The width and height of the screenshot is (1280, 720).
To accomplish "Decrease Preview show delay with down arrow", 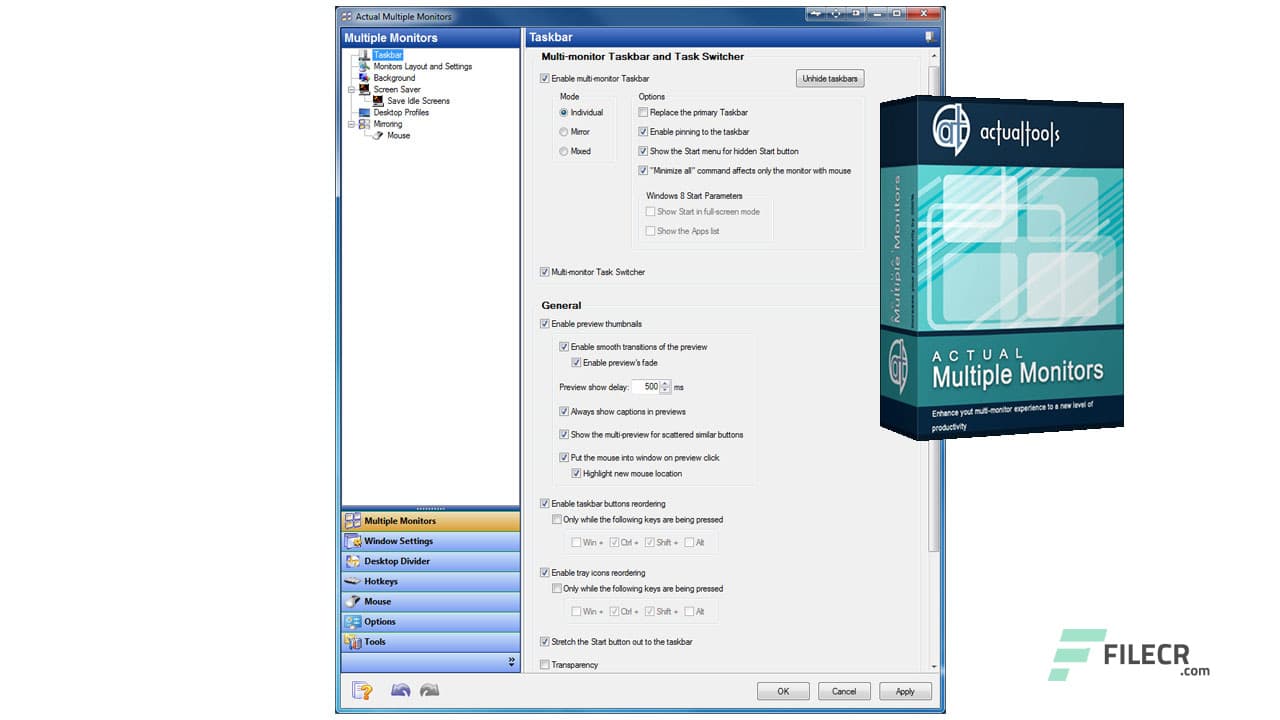I will click(x=665, y=390).
